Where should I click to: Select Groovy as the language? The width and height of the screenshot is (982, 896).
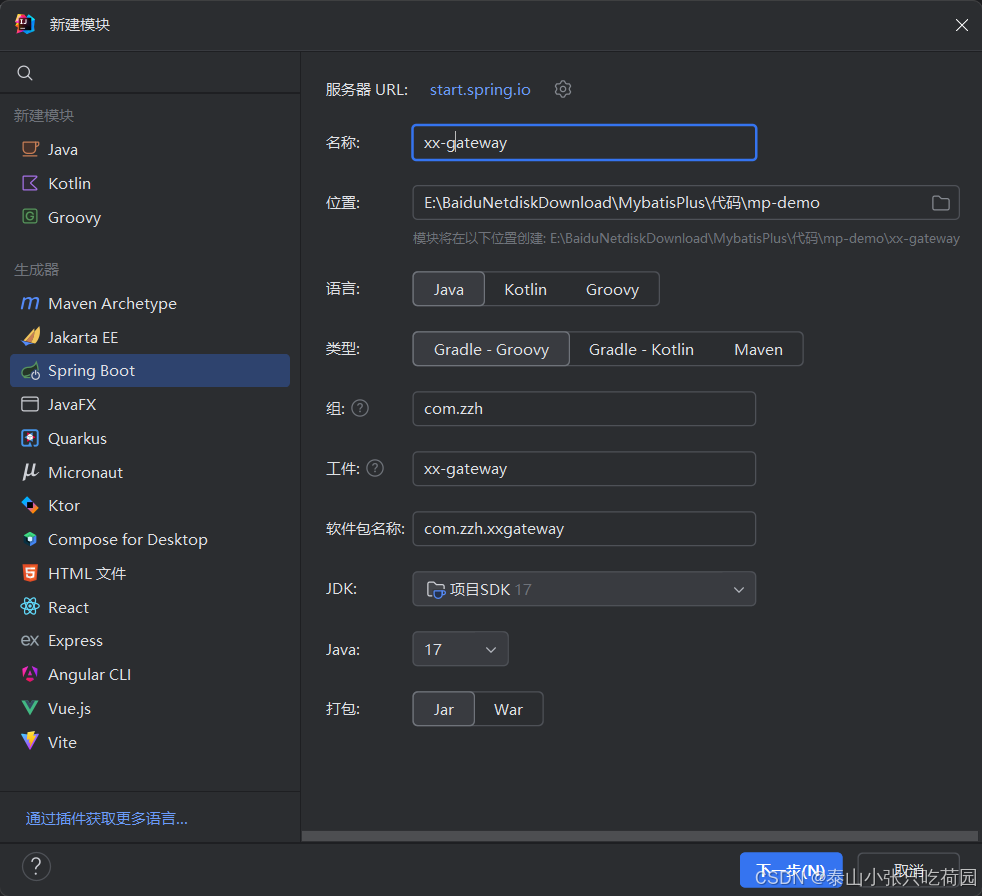point(612,289)
